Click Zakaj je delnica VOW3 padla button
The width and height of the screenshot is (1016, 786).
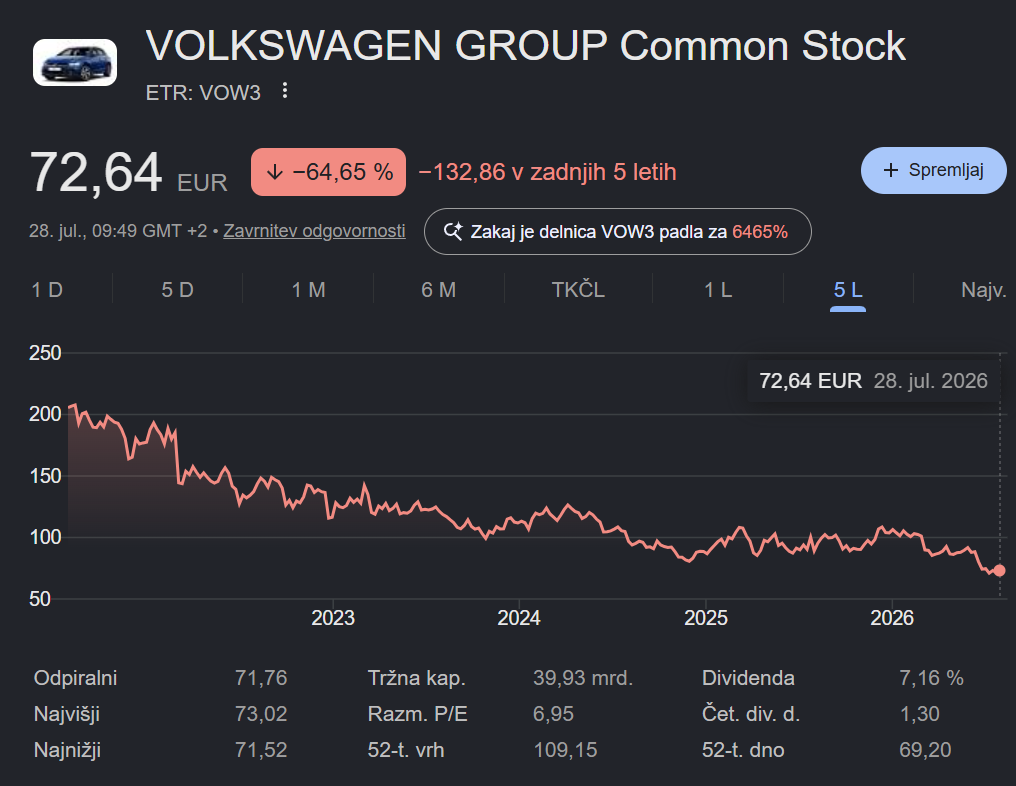click(618, 231)
